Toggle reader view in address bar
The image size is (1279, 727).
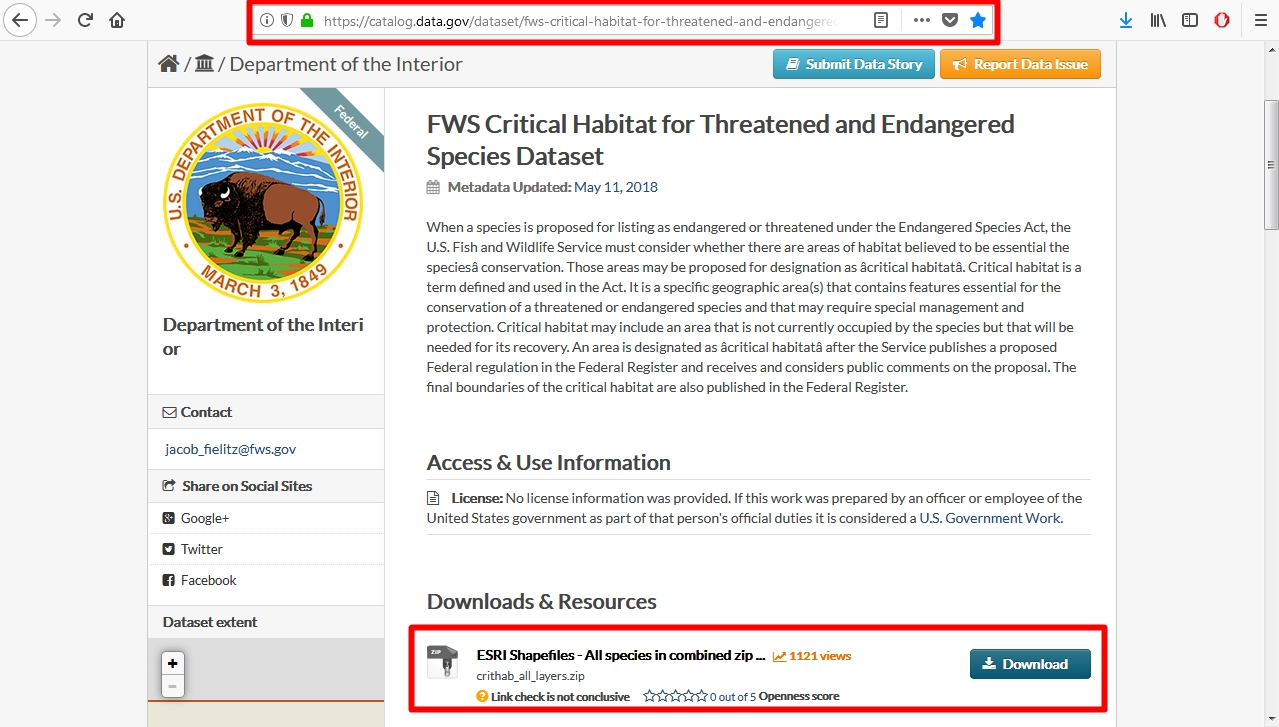pyautogui.click(x=881, y=20)
